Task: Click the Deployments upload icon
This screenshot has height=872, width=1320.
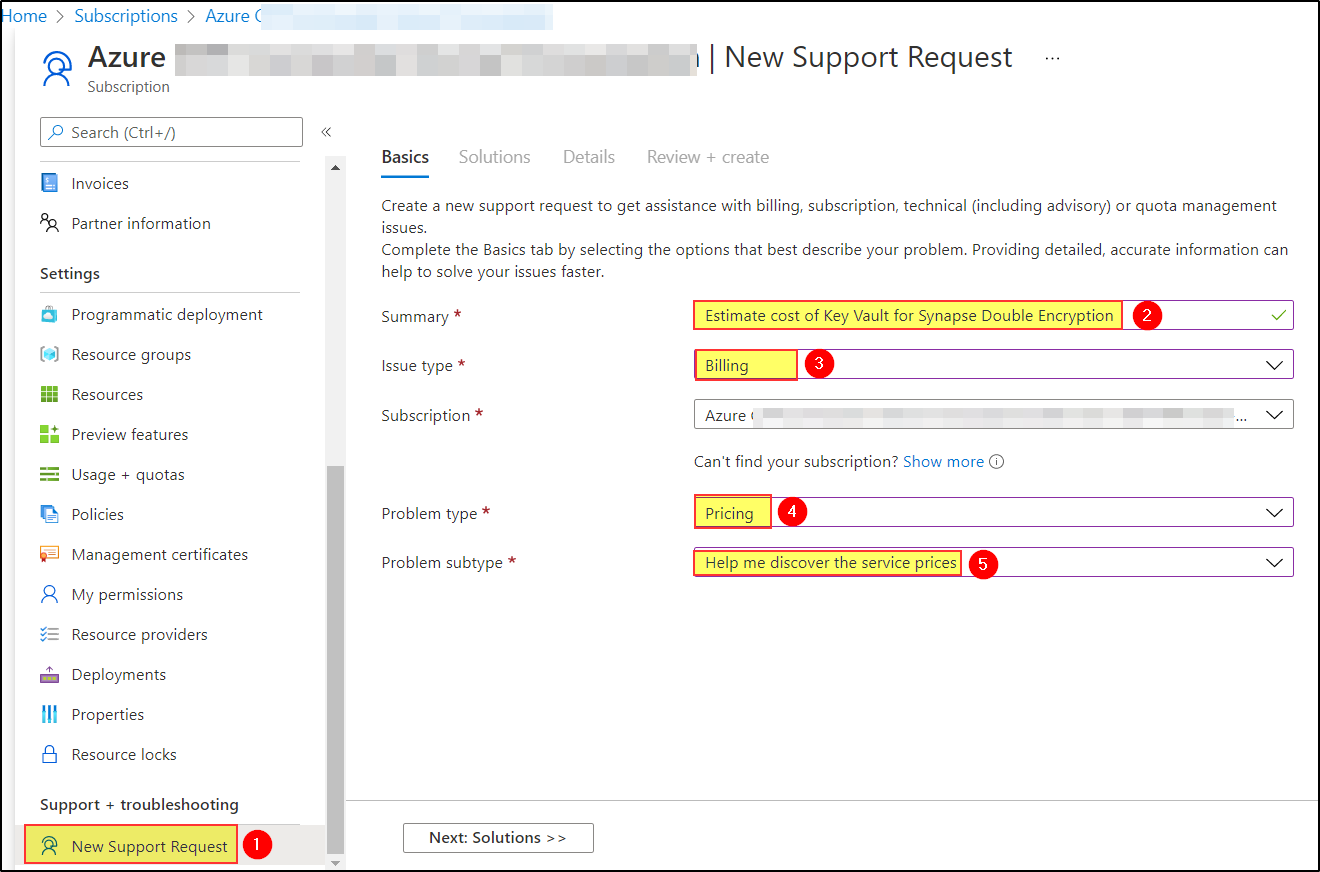Action: point(49,674)
